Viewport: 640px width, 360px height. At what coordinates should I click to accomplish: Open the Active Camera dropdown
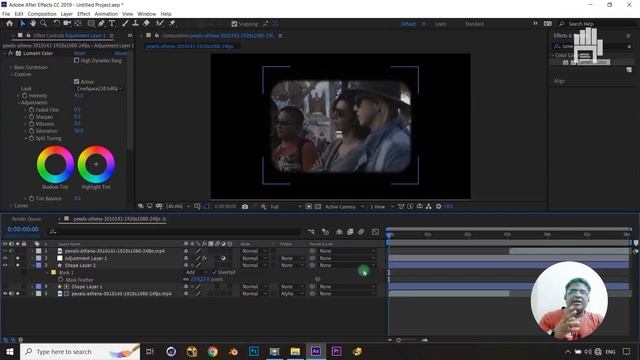[344, 207]
